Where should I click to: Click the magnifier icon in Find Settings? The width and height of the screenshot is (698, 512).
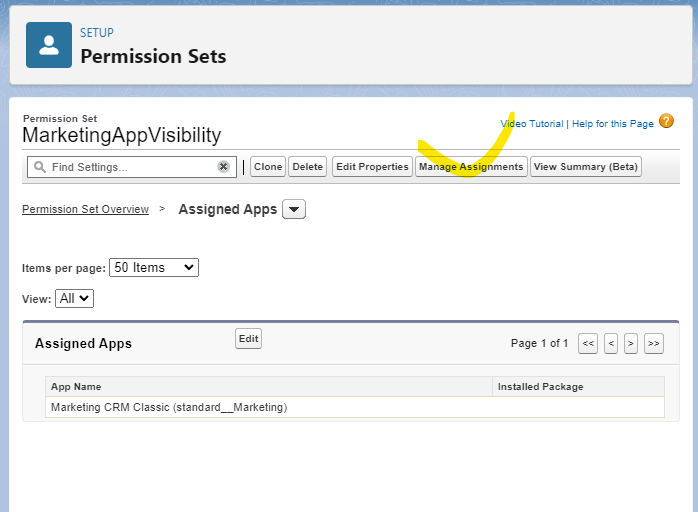click(40, 167)
